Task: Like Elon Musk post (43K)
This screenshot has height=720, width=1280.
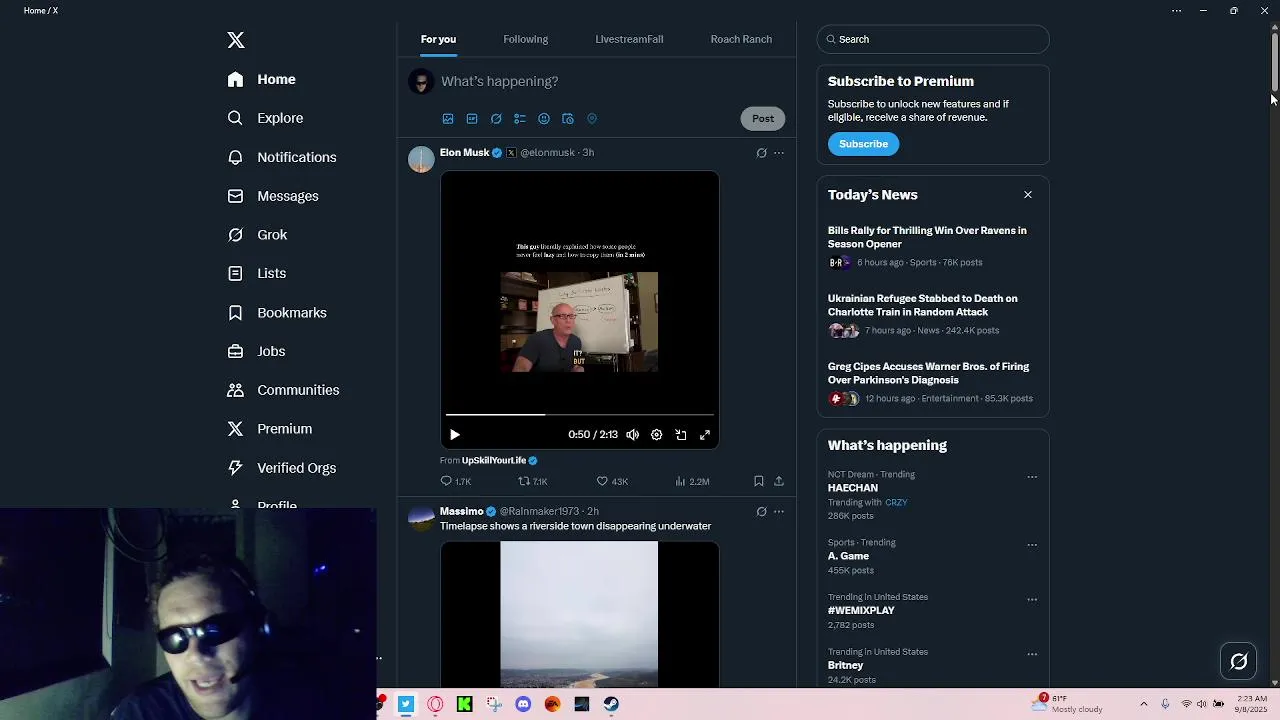Action: (x=612, y=482)
